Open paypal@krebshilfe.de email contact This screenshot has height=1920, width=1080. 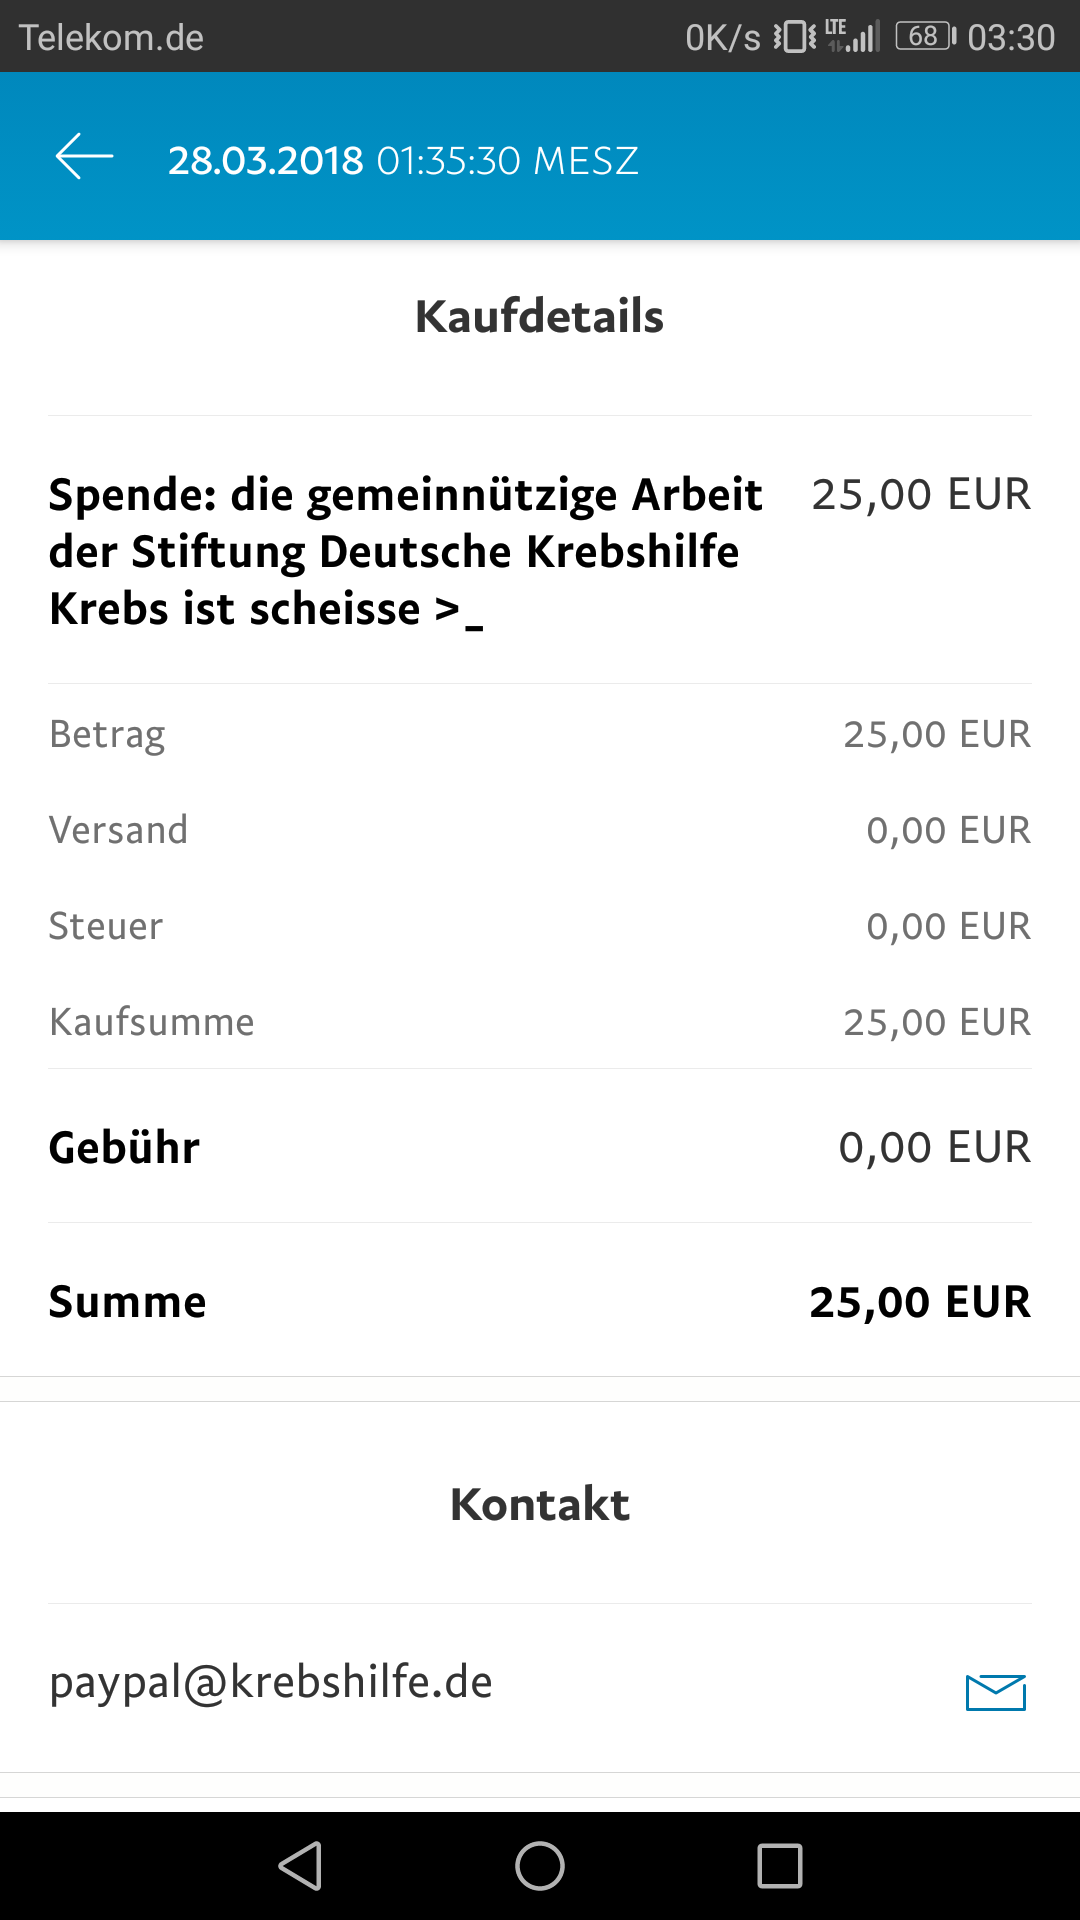[271, 1682]
